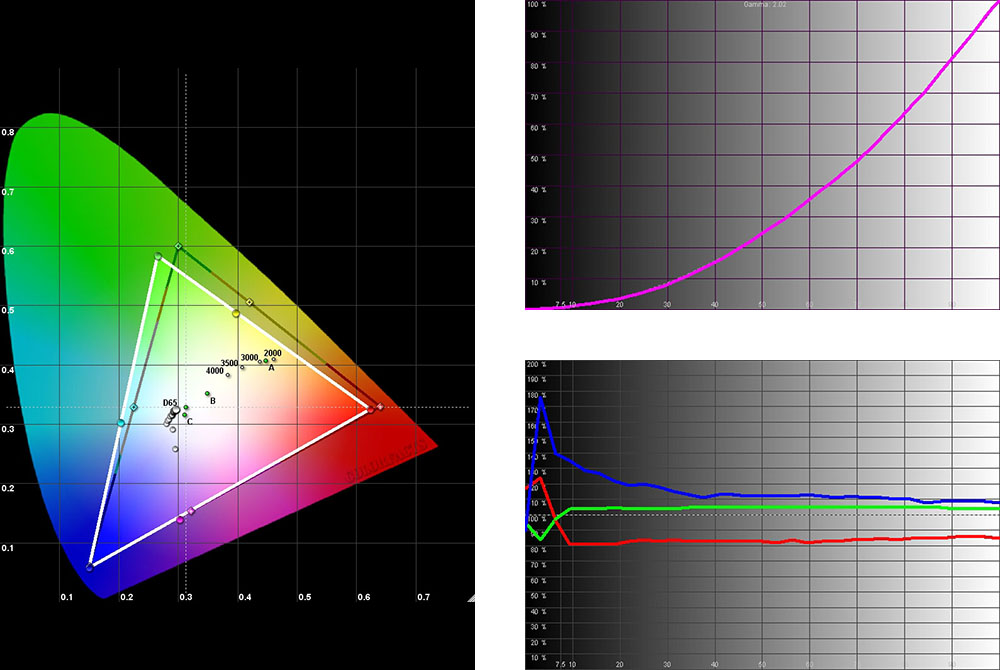The image size is (1000, 670).
Task: Click the resize grip below CIE diagram
Action: pyautogui.click(x=470, y=596)
